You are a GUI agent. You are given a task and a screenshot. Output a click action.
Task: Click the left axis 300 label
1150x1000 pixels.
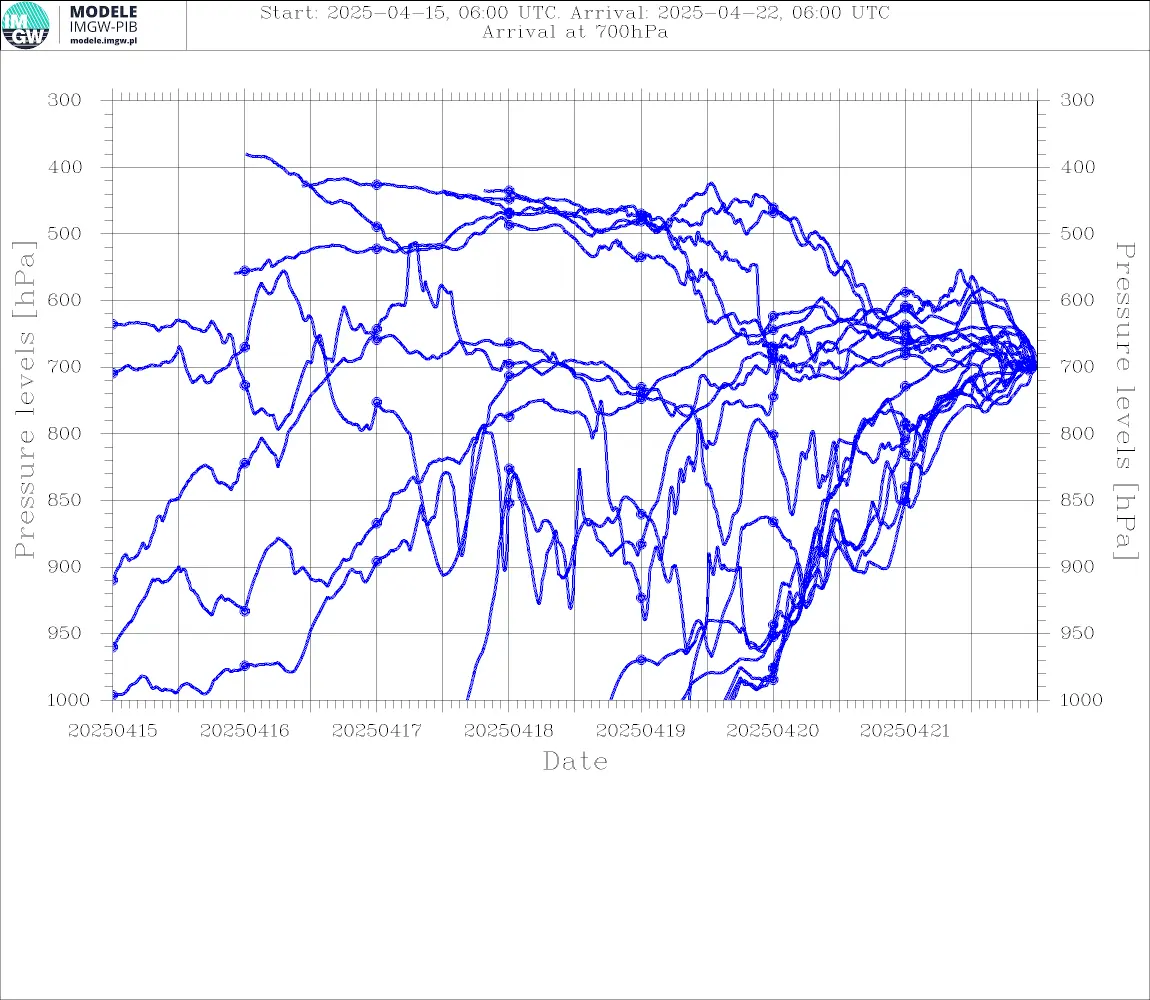tap(65, 100)
